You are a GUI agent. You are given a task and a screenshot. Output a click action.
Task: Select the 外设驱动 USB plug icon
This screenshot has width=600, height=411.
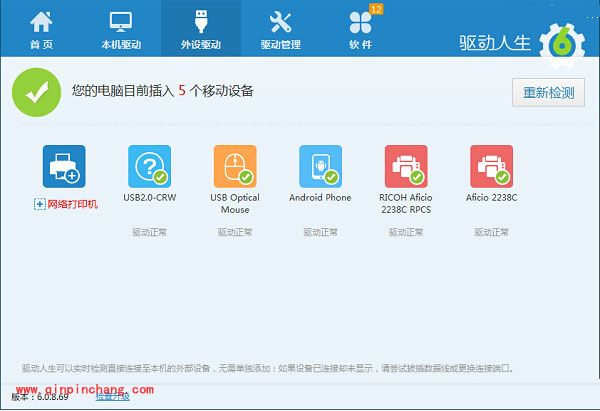point(201,21)
